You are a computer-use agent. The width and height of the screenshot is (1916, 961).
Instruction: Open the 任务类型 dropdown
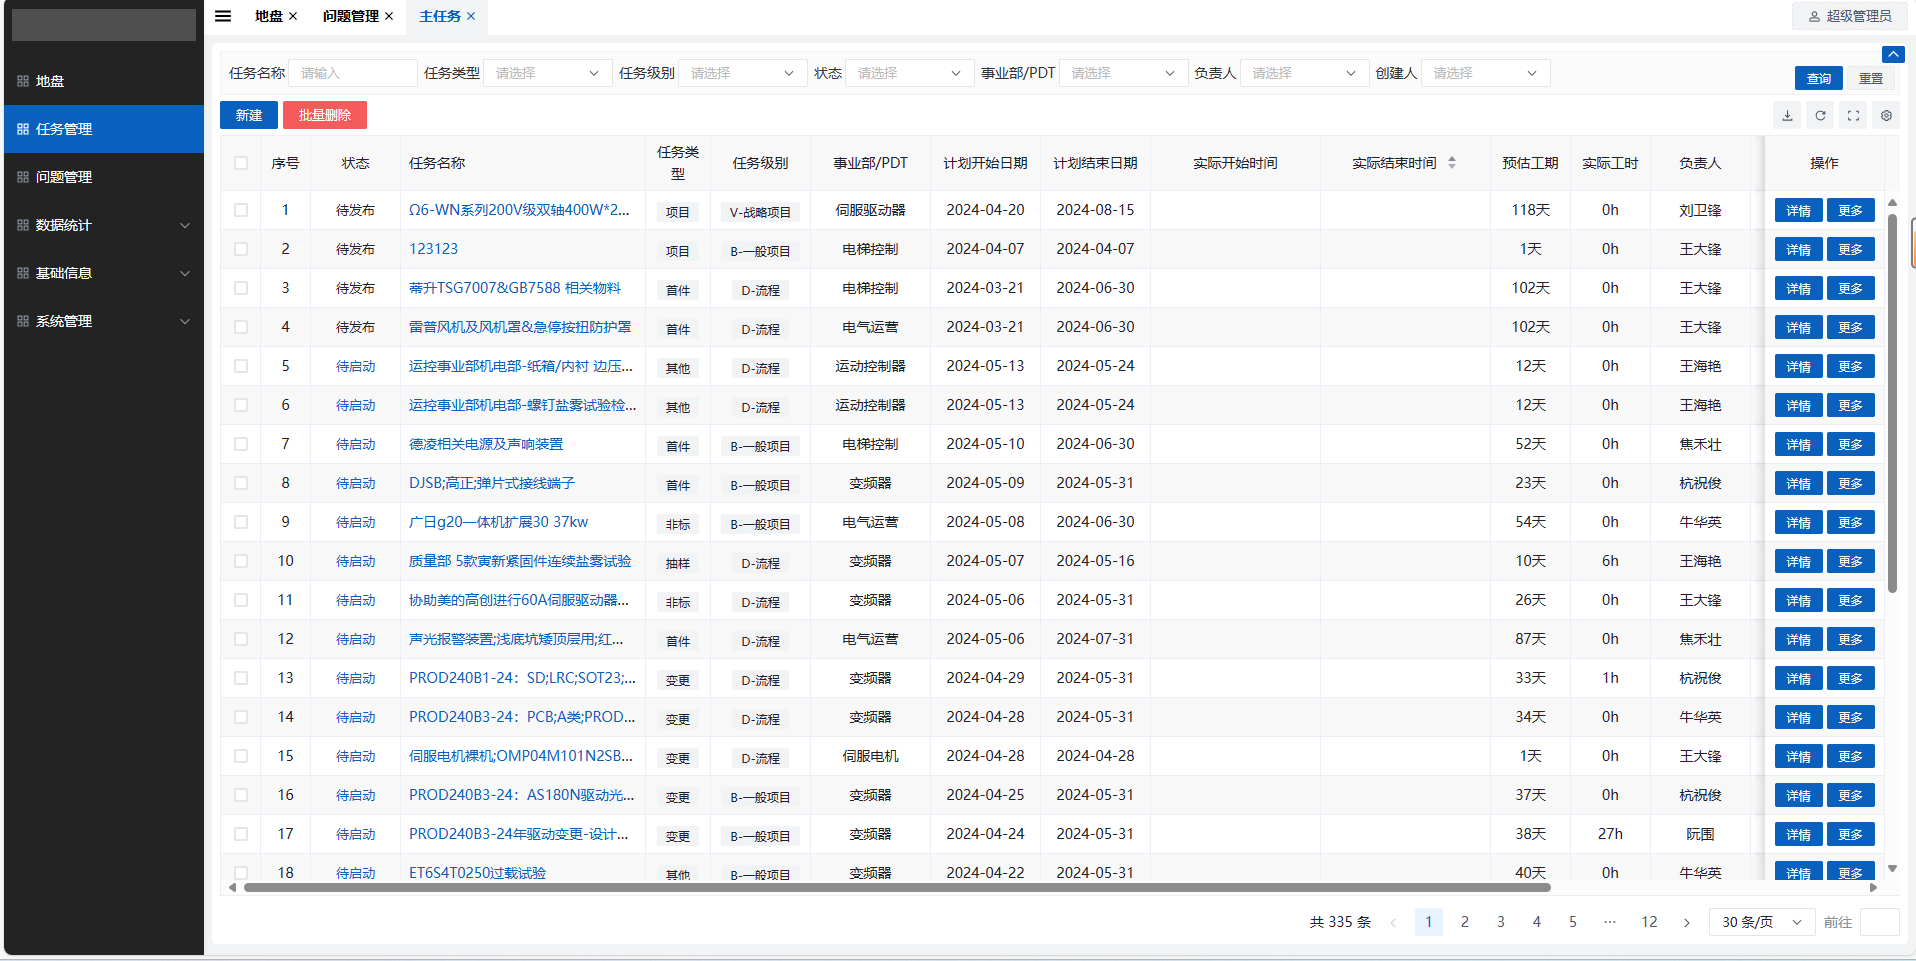click(x=548, y=73)
